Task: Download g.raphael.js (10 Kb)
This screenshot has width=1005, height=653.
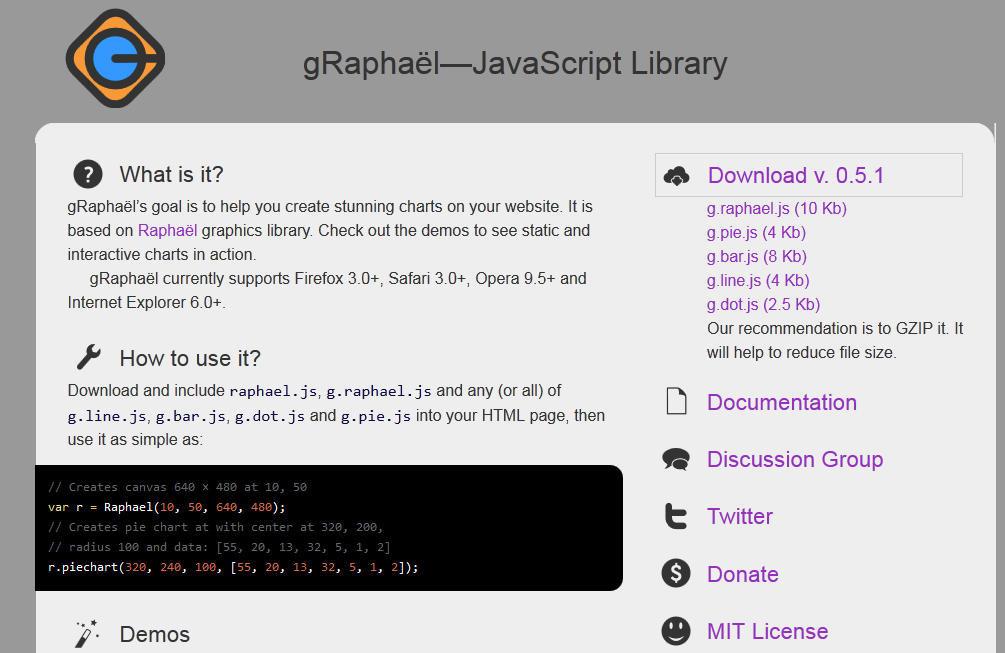Action: coord(776,209)
